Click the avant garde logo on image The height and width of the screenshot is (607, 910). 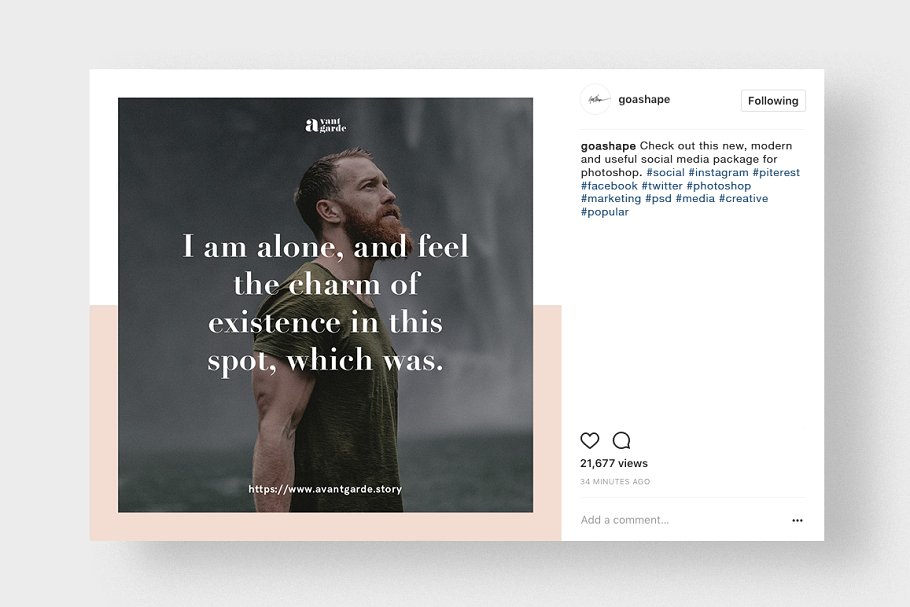(326, 125)
